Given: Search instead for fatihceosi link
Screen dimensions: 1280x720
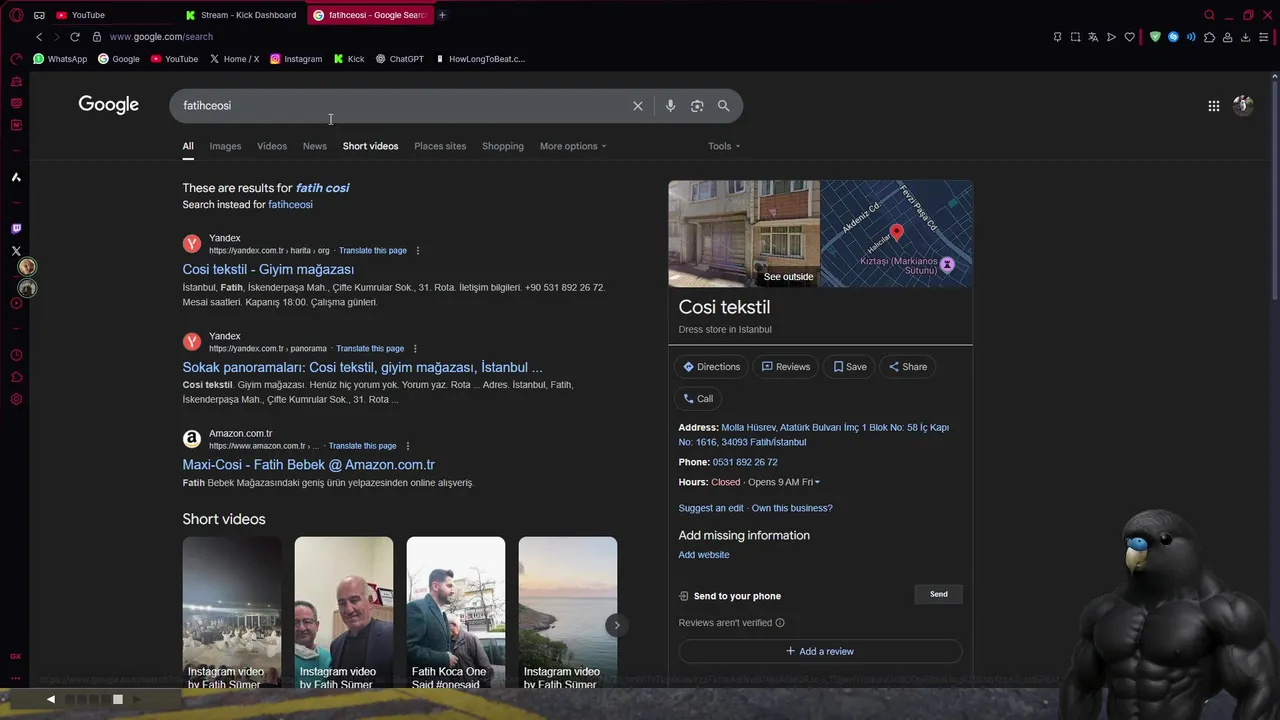Looking at the screenshot, I should coord(290,205).
